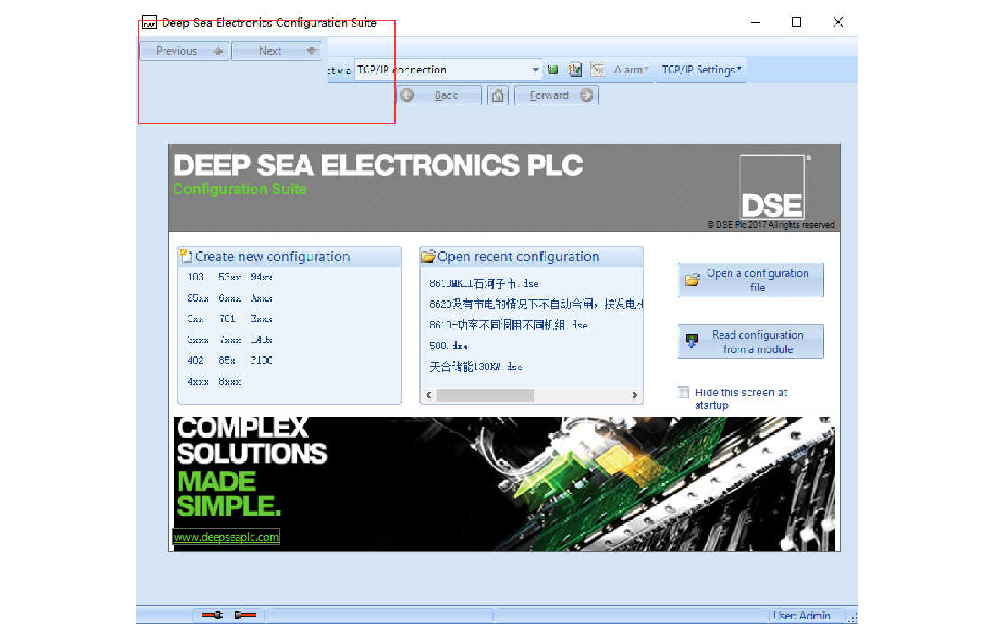Click the folder icon on Open a configuration file
The height and width of the screenshot is (638, 1000).
(692, 279)
